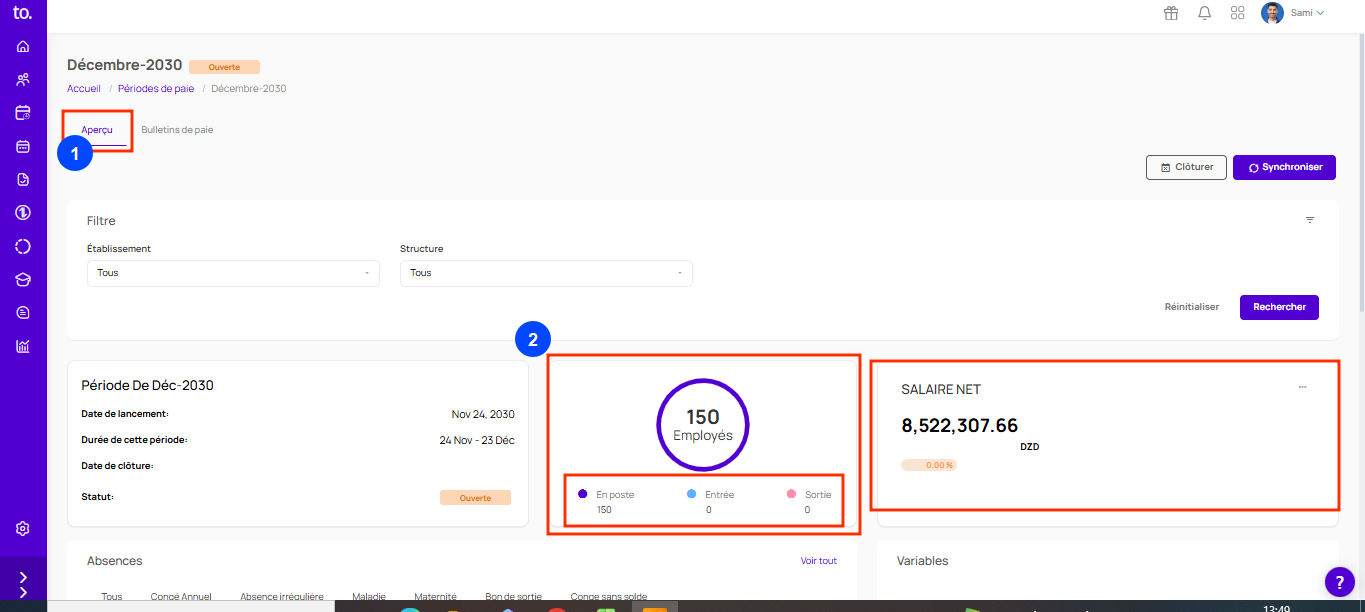
Task: Open the bar chart reports icon
Action: 23,347
